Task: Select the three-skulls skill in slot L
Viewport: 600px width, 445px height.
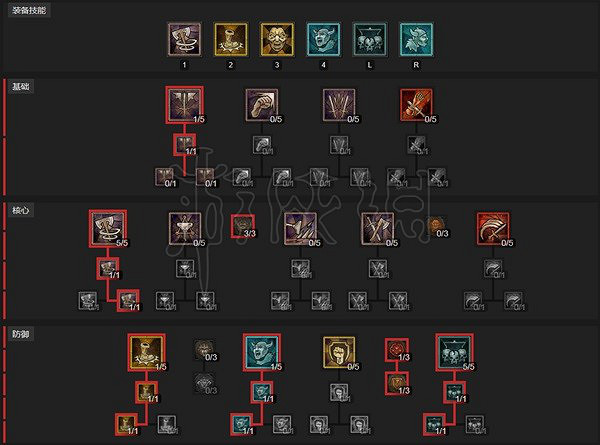Action: point(370,39)
